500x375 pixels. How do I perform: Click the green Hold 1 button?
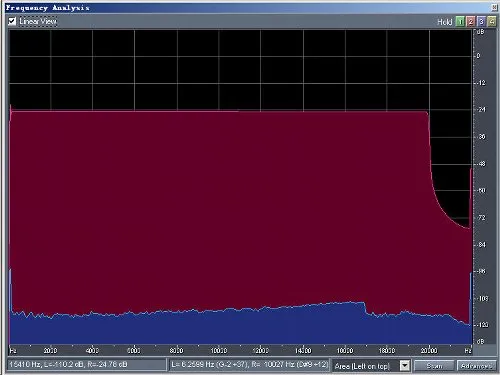(460, 22)
